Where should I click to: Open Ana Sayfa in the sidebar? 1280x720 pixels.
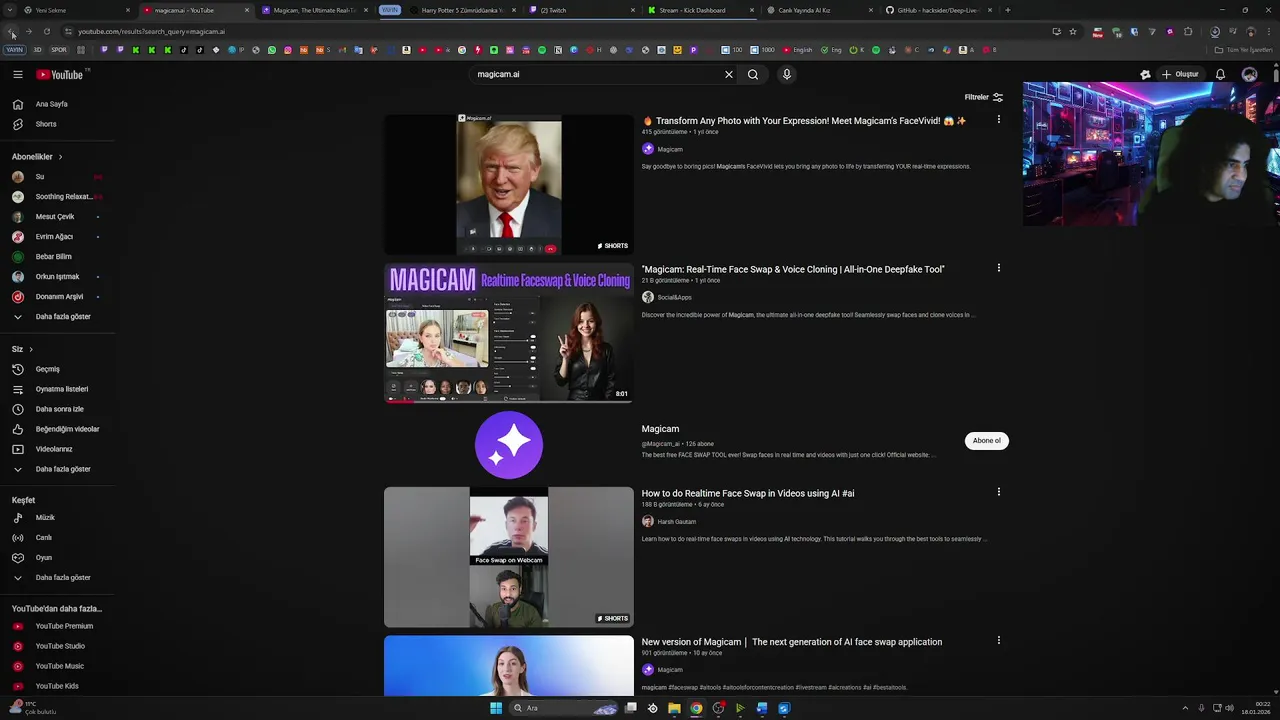(52, 104)
